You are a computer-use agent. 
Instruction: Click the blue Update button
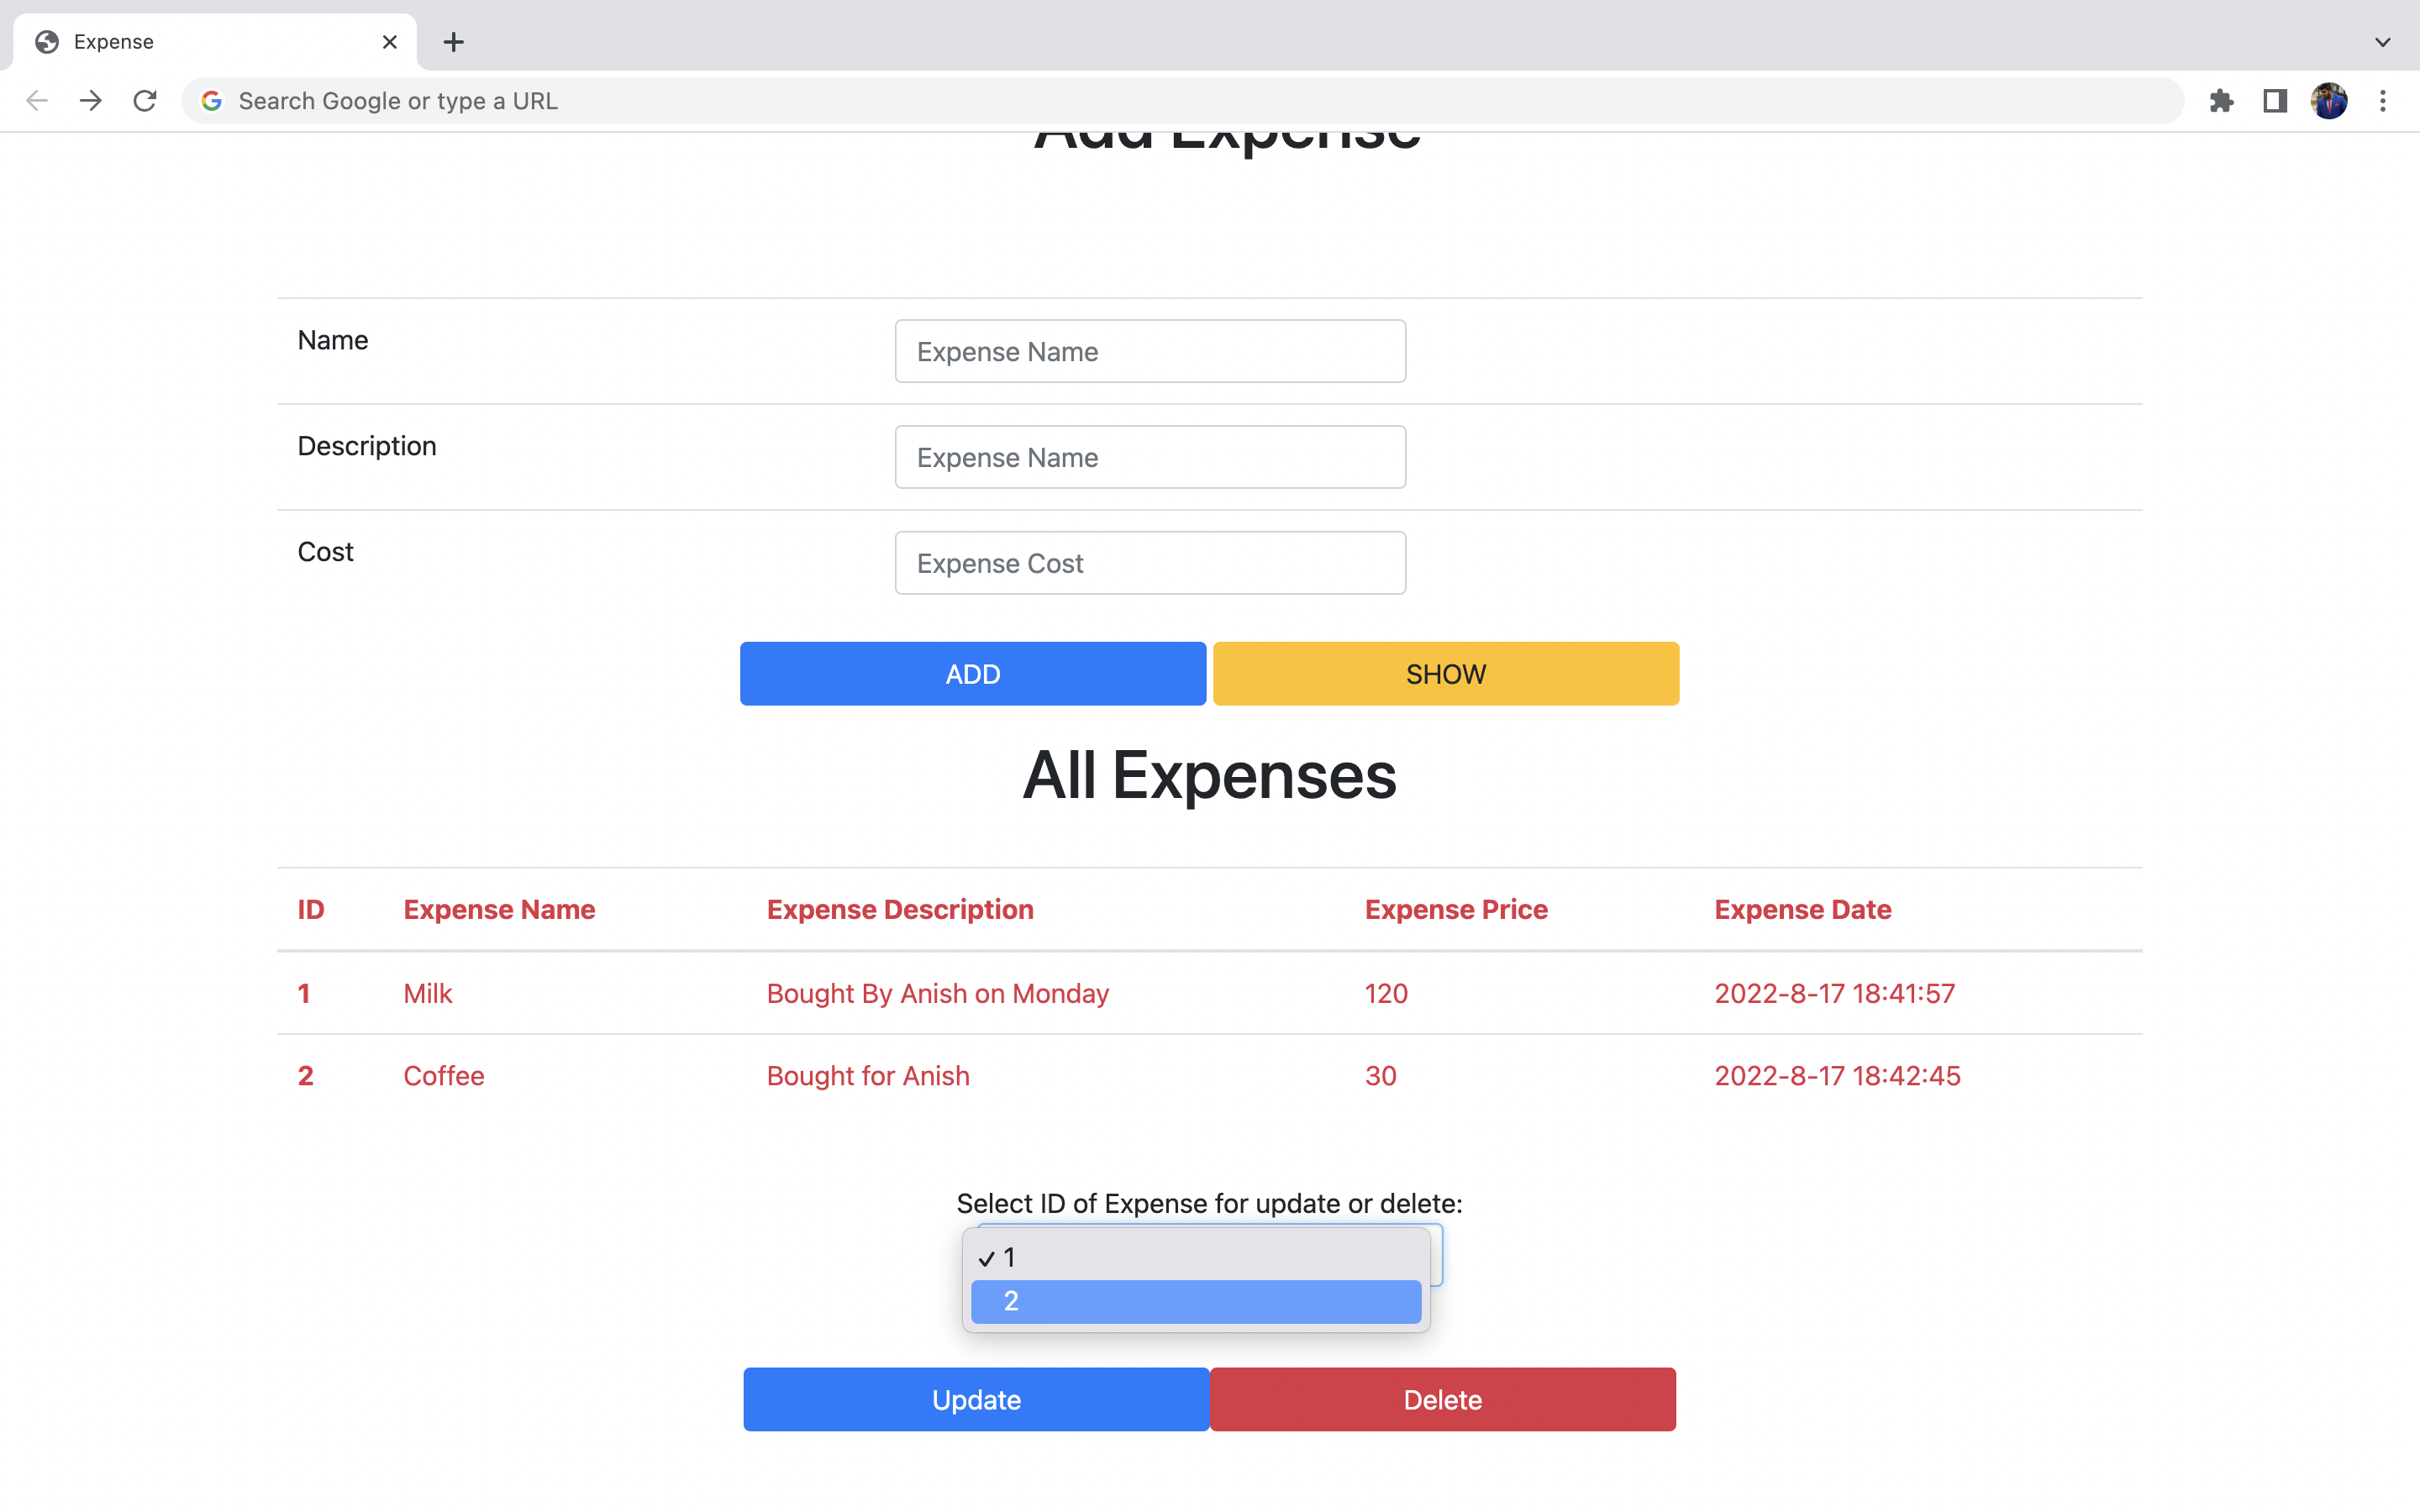click(x=976, y=1399)
